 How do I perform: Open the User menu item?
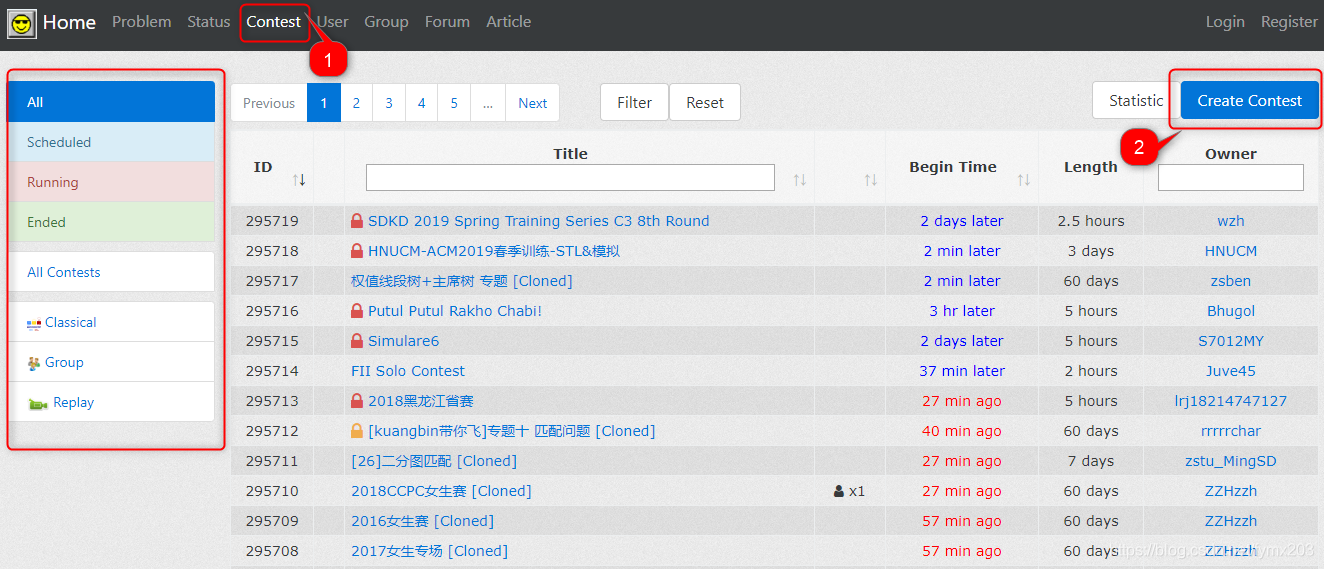point(333,22)
